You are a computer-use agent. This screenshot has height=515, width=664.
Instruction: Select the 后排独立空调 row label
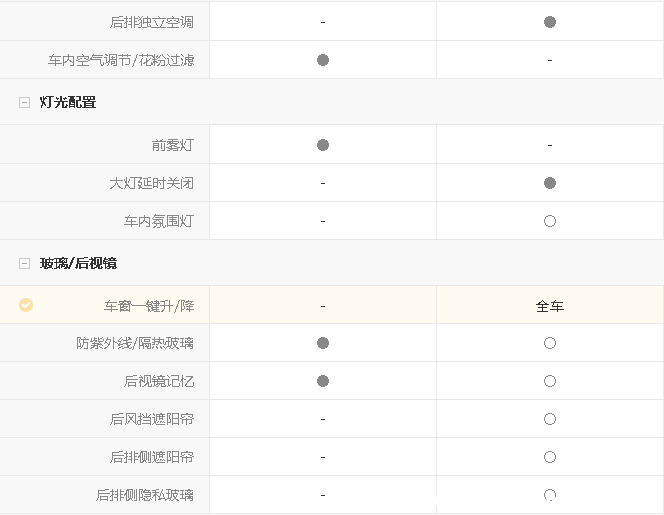(151, 22)
